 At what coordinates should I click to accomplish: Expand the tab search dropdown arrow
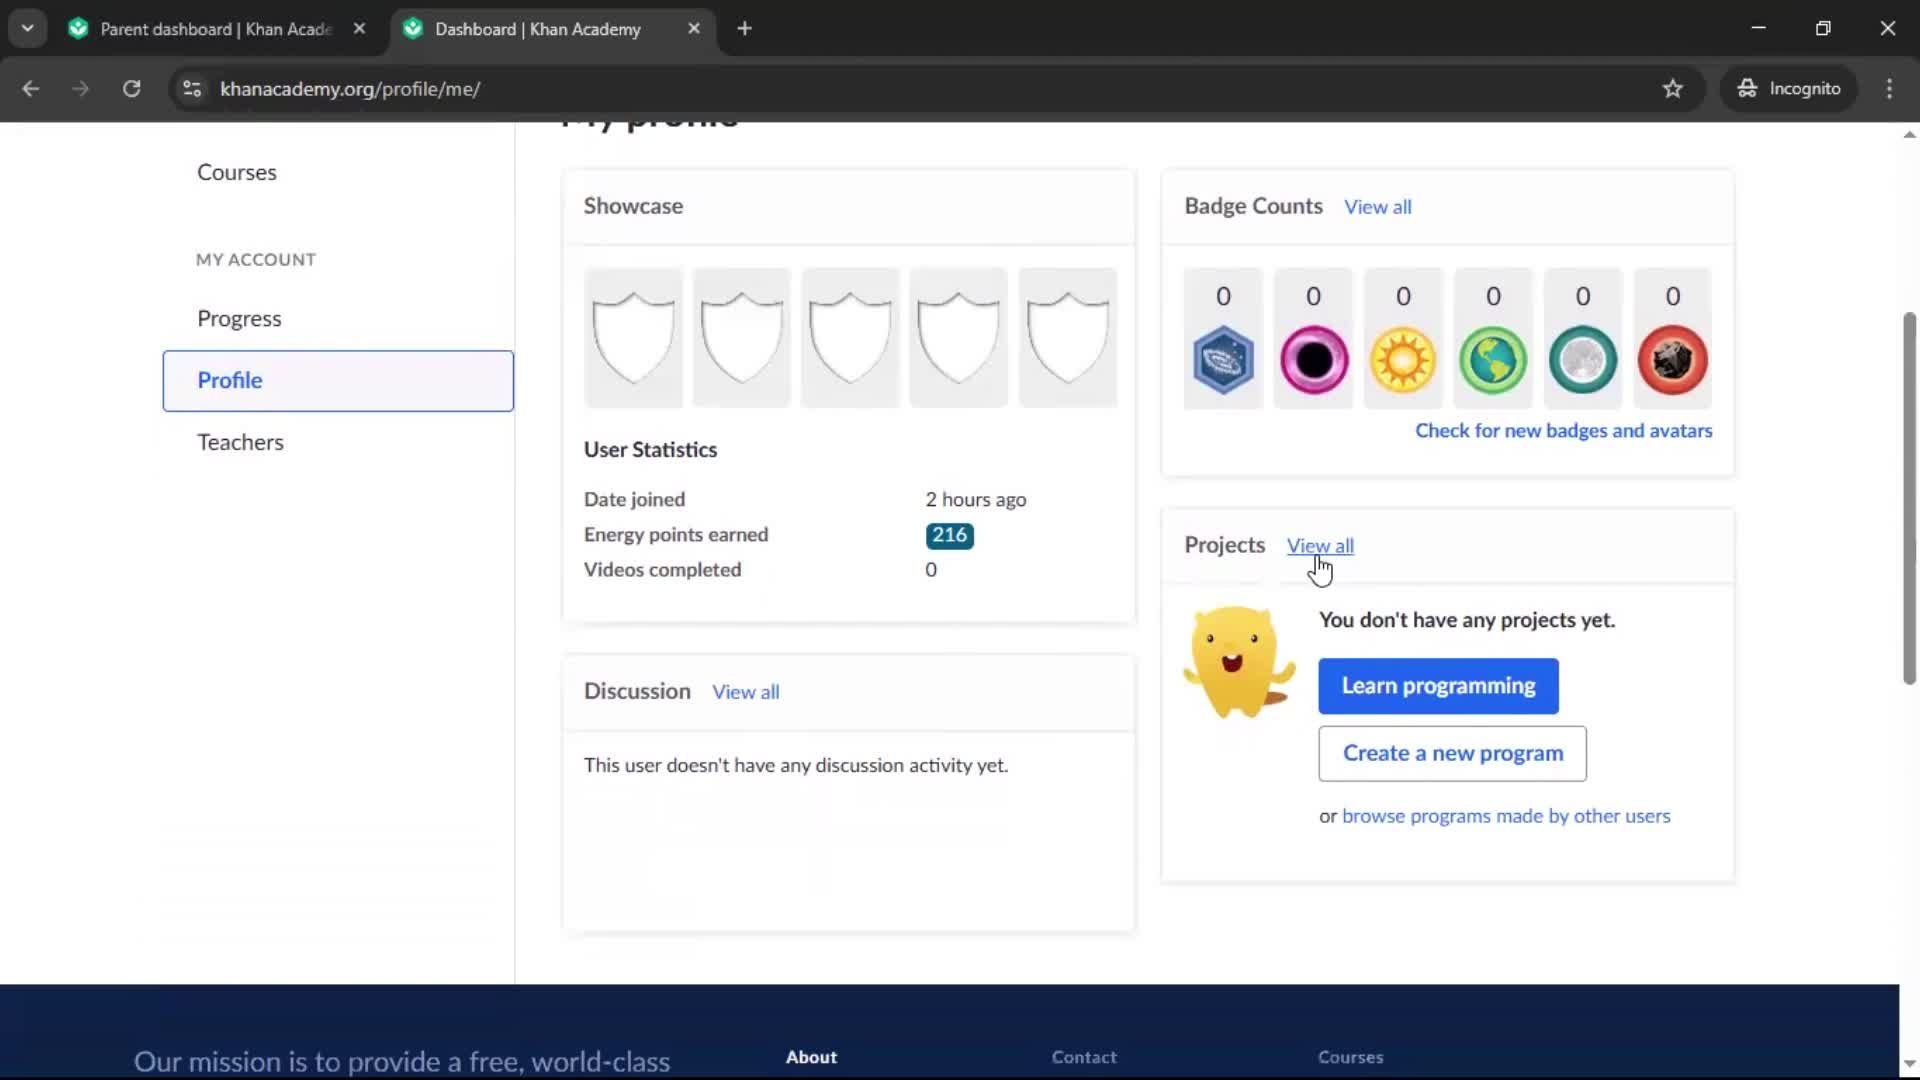(28, 29)
